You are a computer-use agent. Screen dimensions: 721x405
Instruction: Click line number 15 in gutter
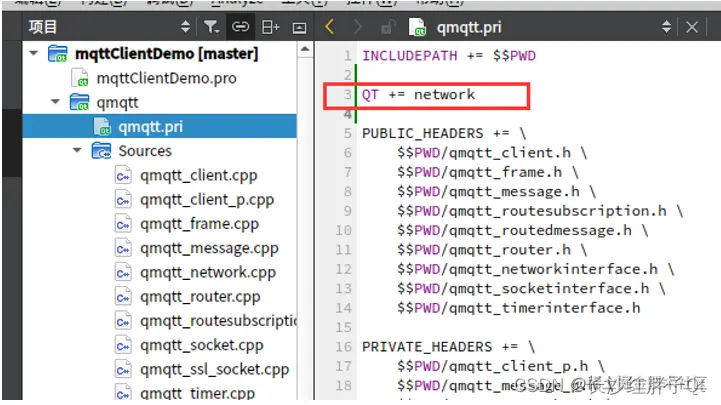pyautogui.click(x=343, y=327)
